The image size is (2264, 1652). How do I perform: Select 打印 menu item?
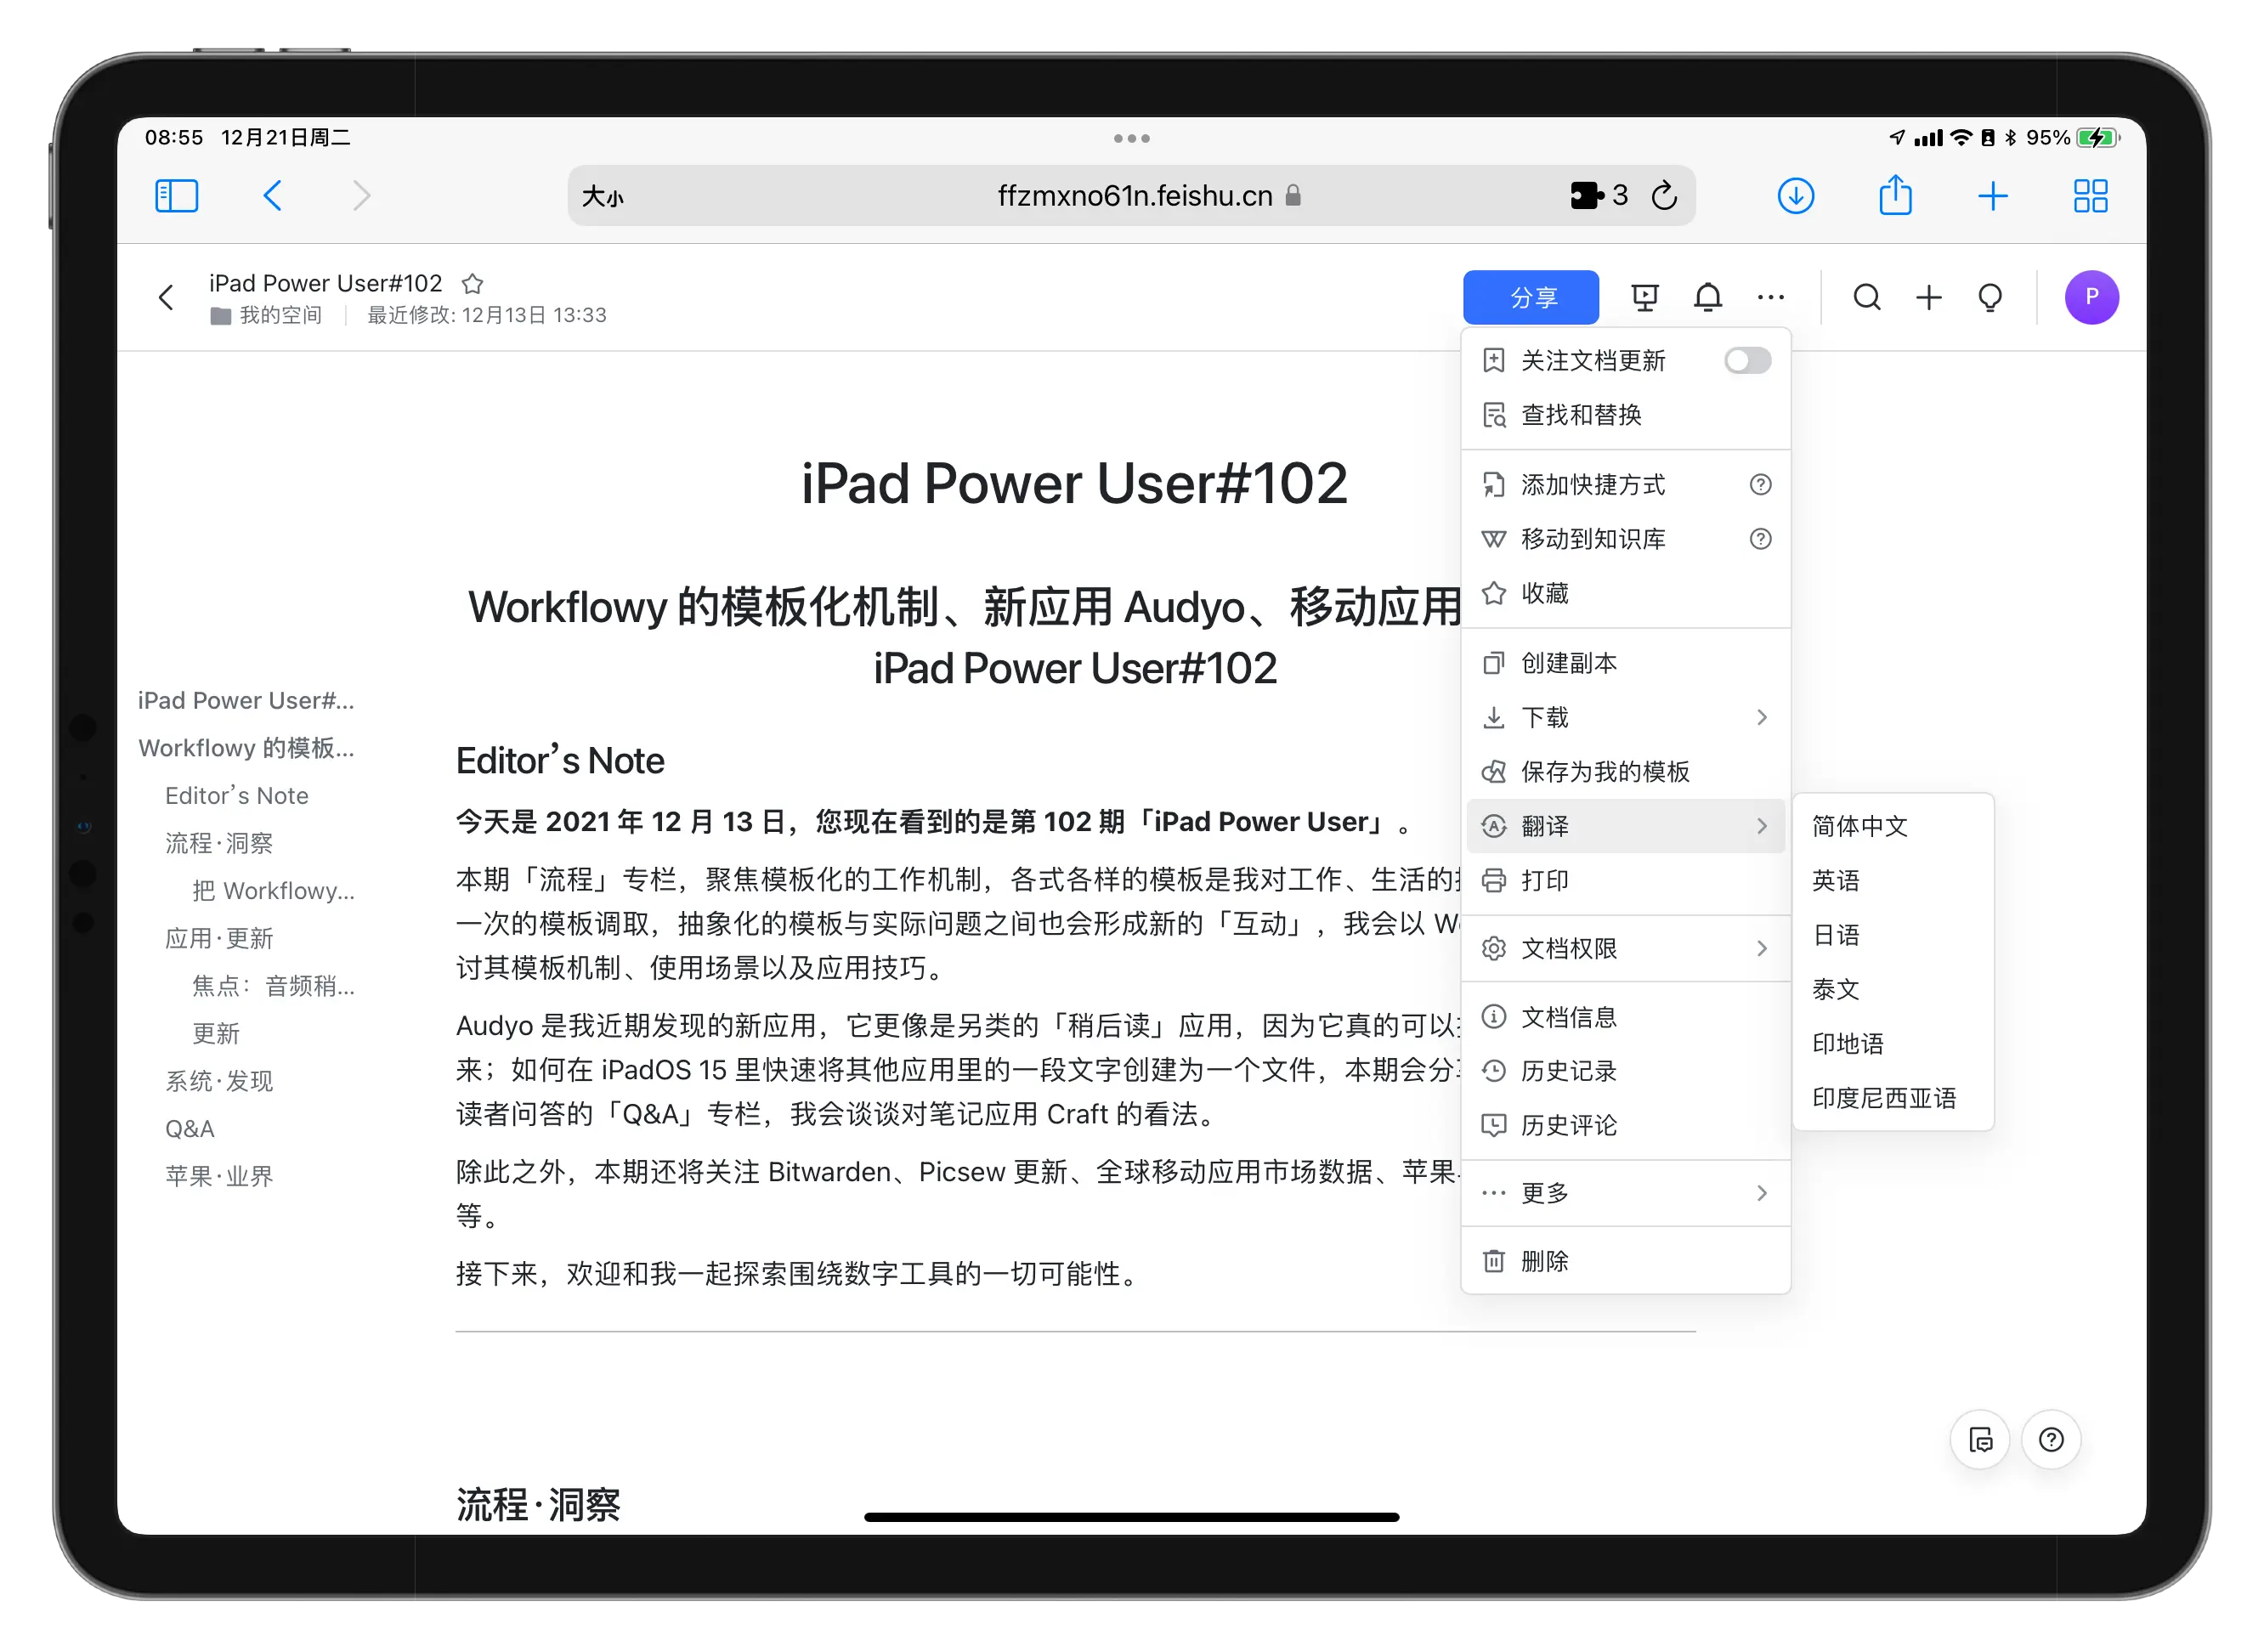tap(1626, 880)
